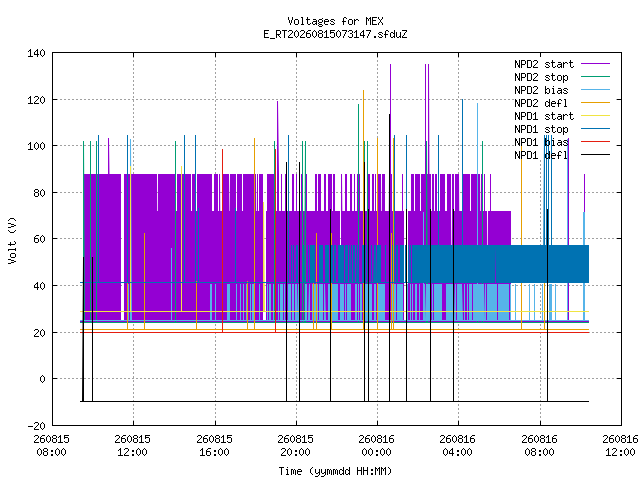Viewport: 640px width, 480px height.
Task: Click the purple NPD2 start legend line
Action: click(596, 64)
